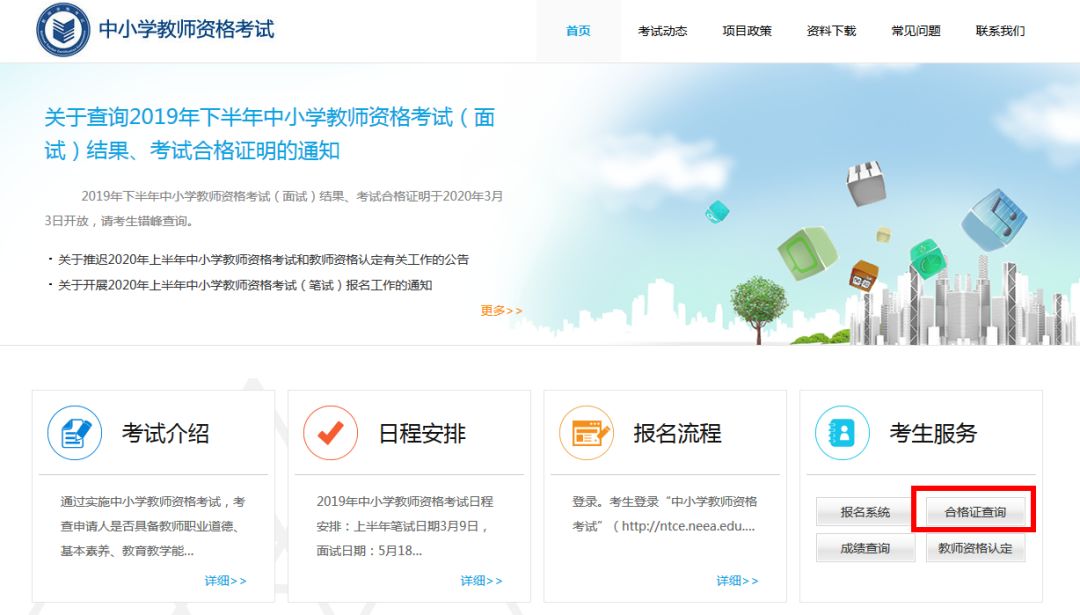Click the 日程安排 checkmark icon
The height and width of the screenshot is (615, 1080).
[x=330, y=433]
